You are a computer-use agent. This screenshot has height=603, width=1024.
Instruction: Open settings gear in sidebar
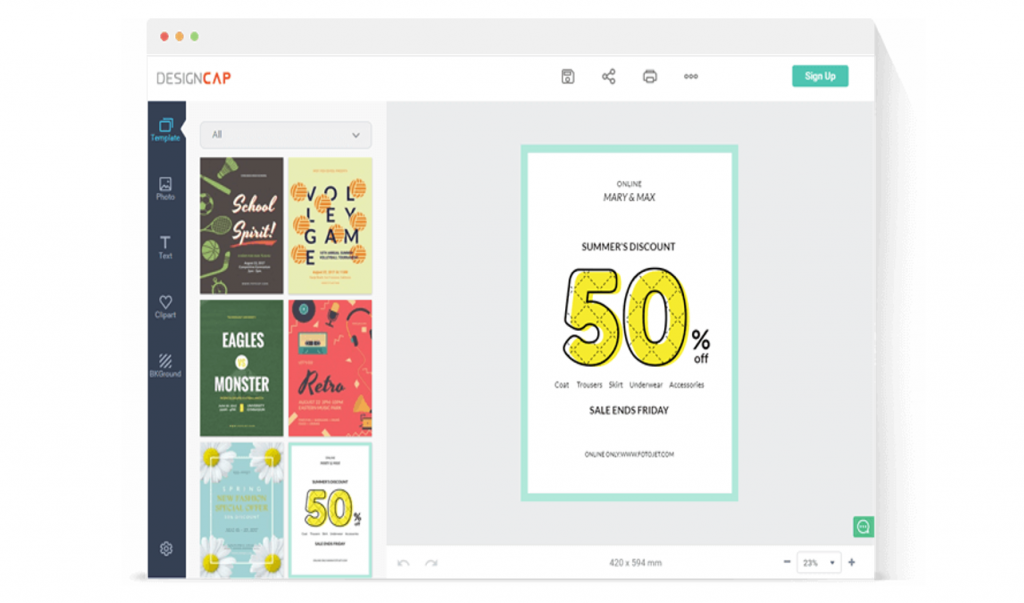pyautogui.click(x=167, y=549)
